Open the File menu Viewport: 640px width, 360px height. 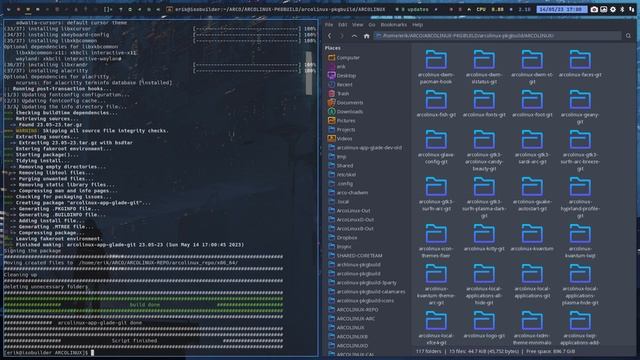pos(329,25)
